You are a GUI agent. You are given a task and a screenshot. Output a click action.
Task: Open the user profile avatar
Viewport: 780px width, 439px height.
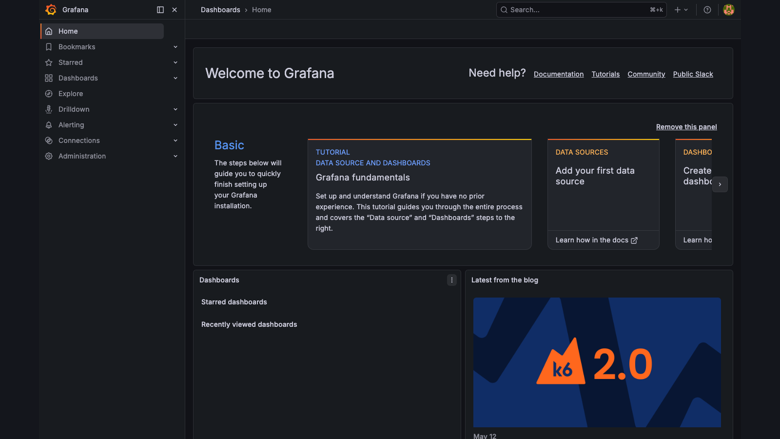pyautogui.click(x=728, y=9)
